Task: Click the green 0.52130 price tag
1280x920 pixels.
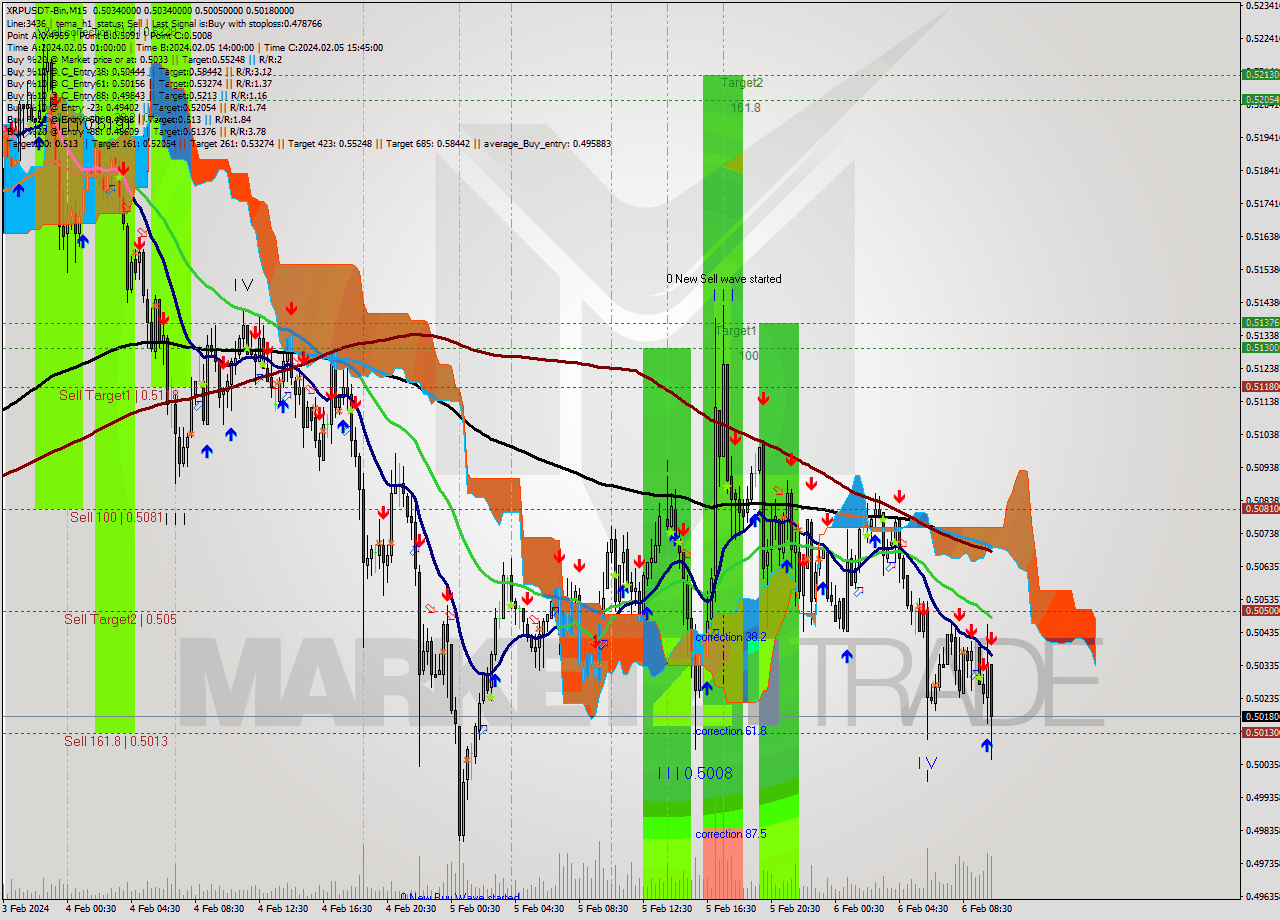Action: pos(1260,74)
